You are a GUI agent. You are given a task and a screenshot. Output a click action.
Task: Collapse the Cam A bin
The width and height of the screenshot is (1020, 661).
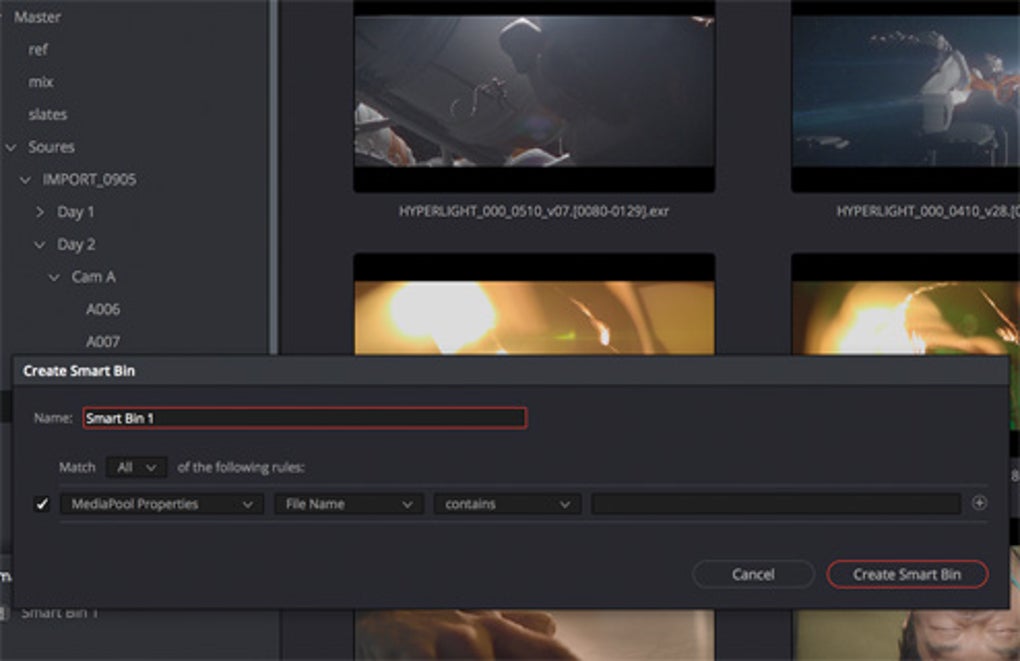pyautogui.click(x=54, y=278)
